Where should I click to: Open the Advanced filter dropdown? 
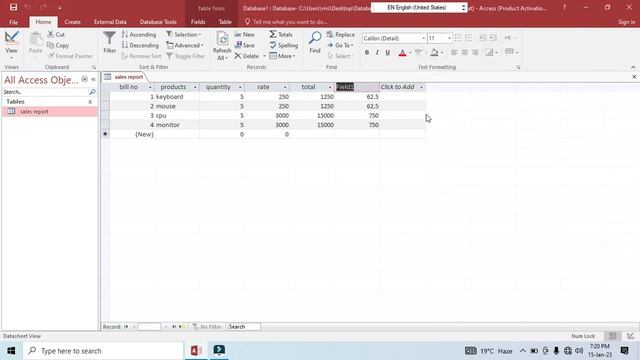(185, 45)
